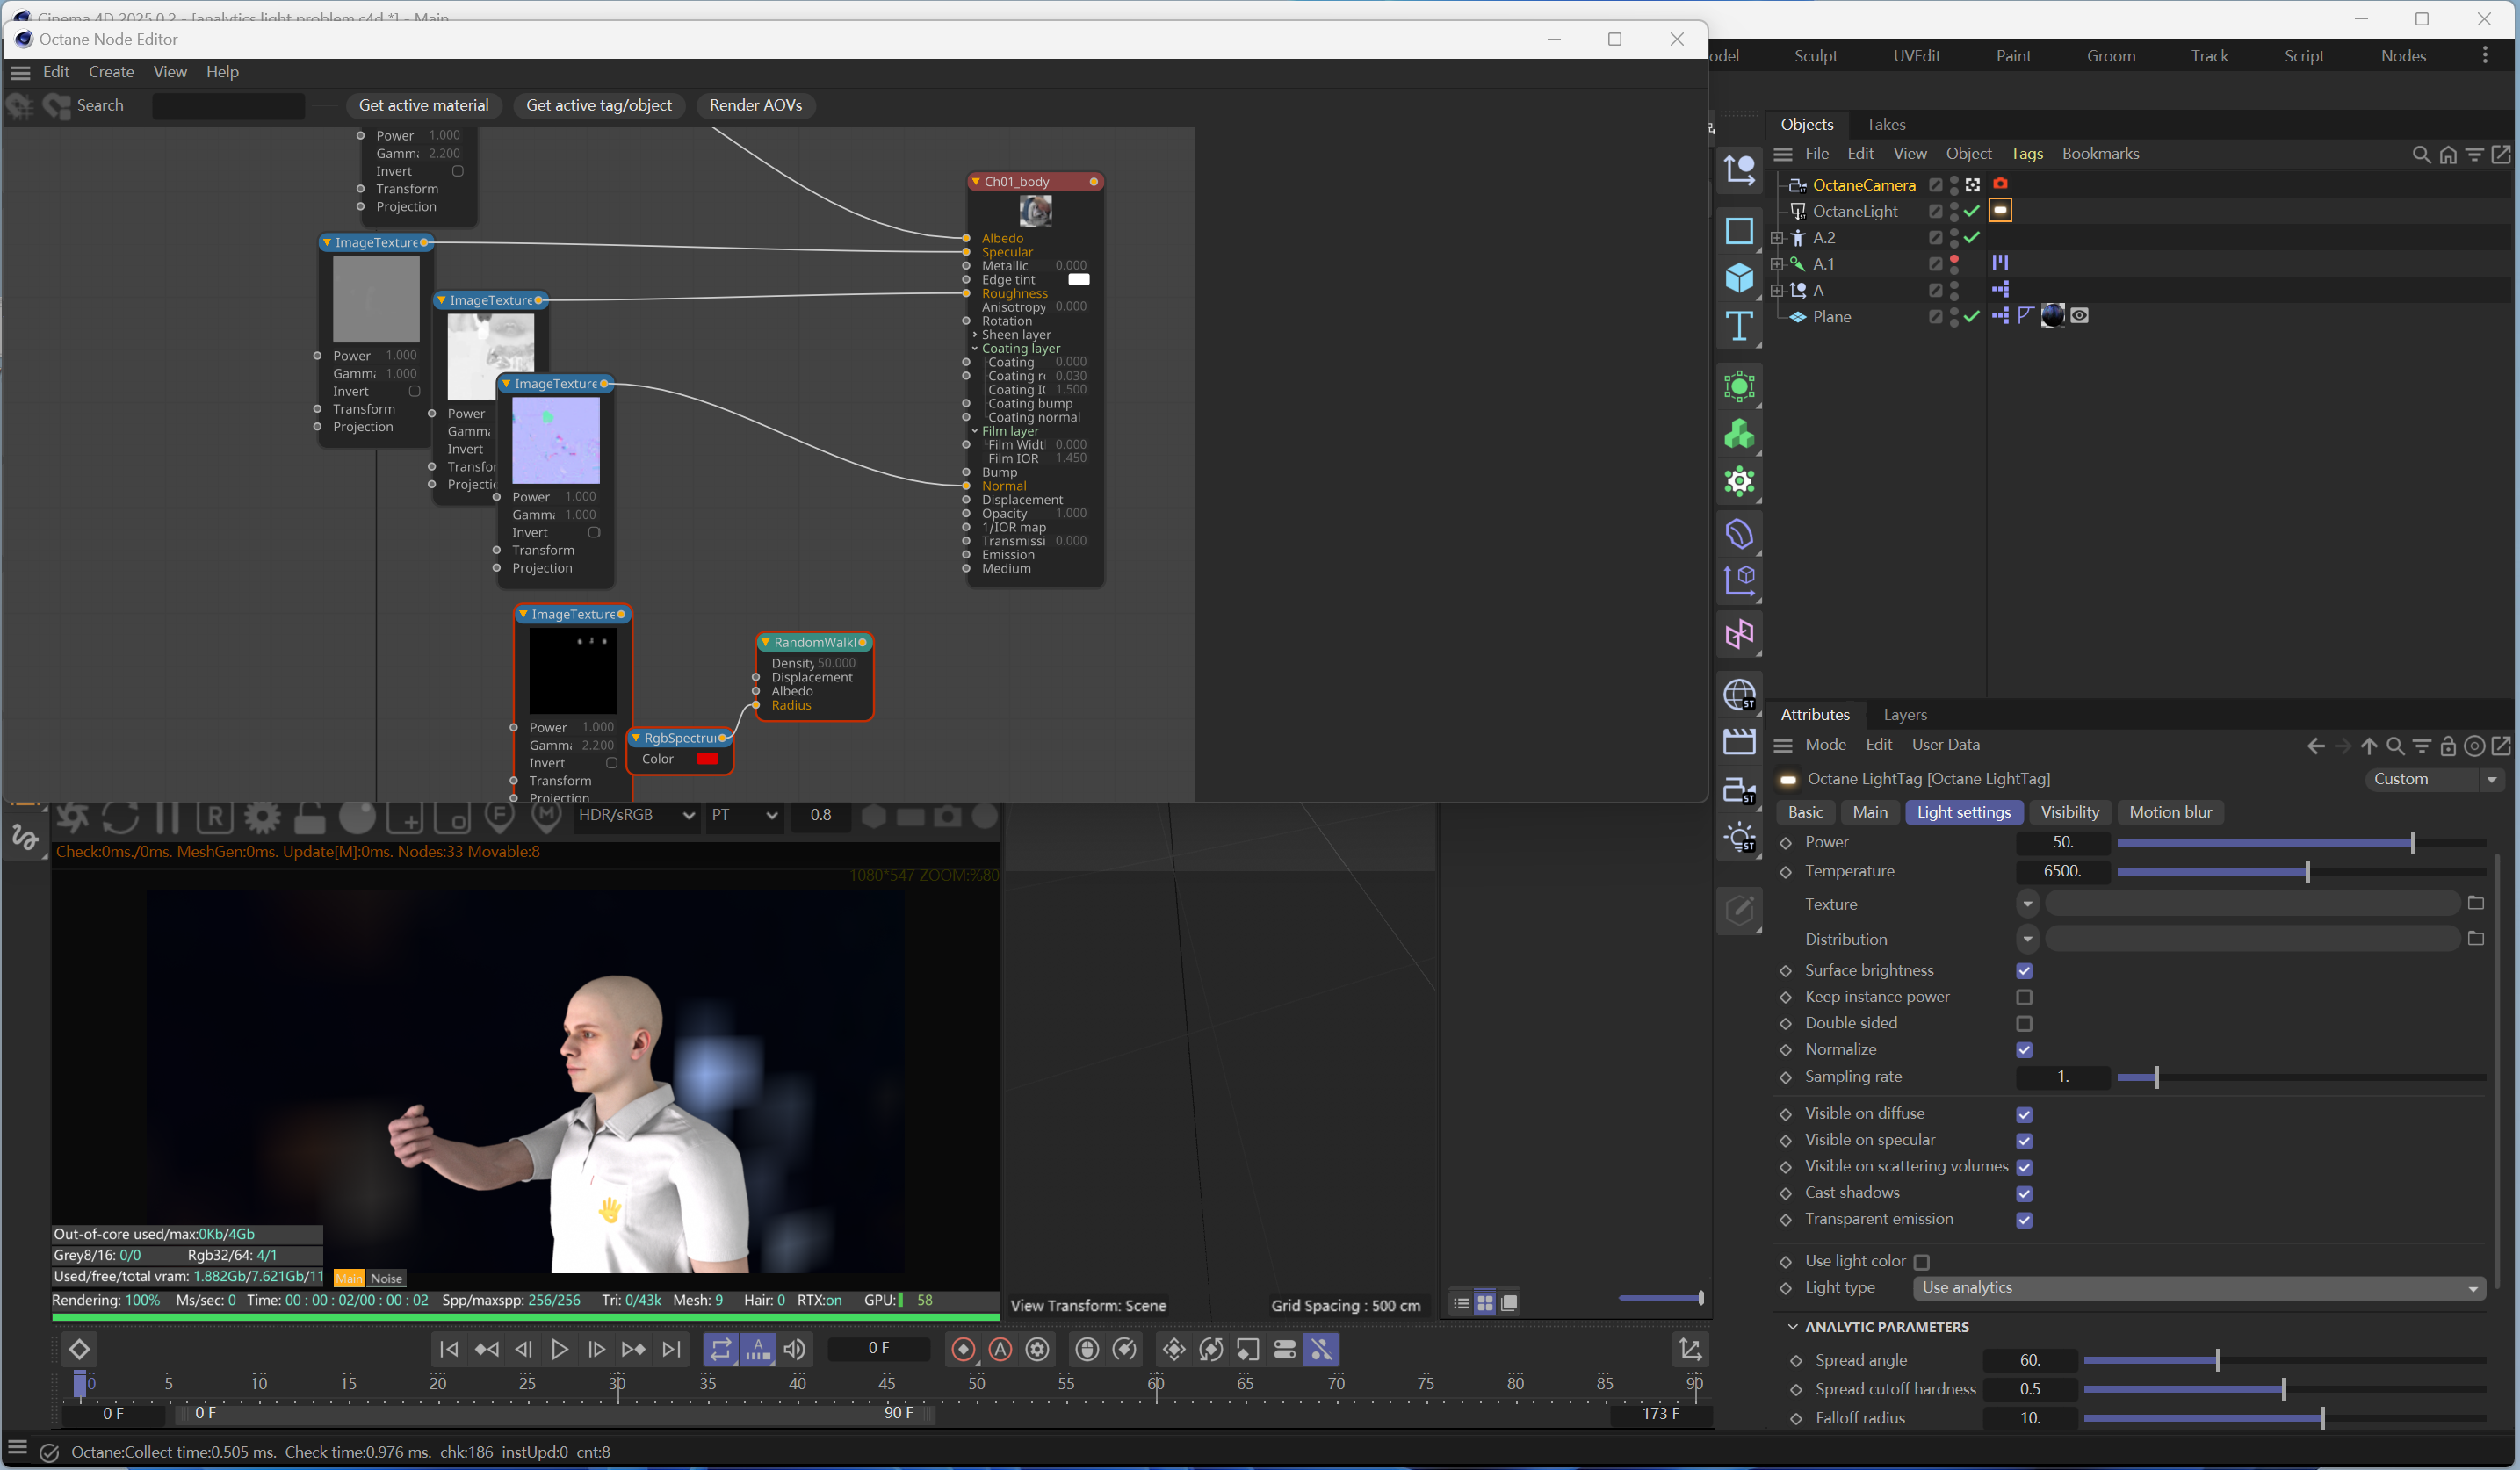Open Create menu in Node Editor
2520x1470 pixels.
(111, 72)
